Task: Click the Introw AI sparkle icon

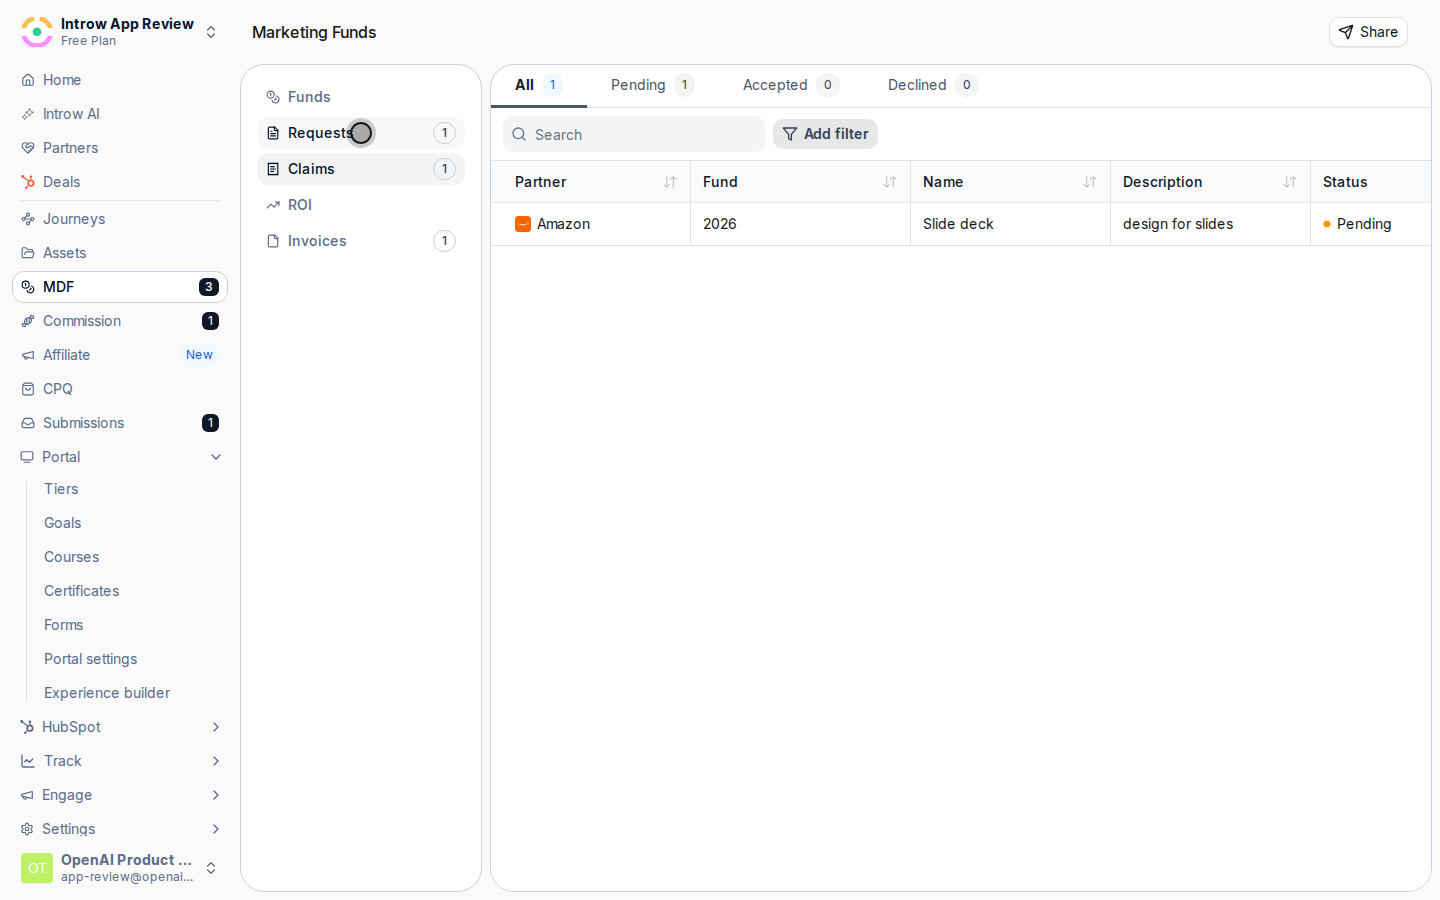Action: 28,114
